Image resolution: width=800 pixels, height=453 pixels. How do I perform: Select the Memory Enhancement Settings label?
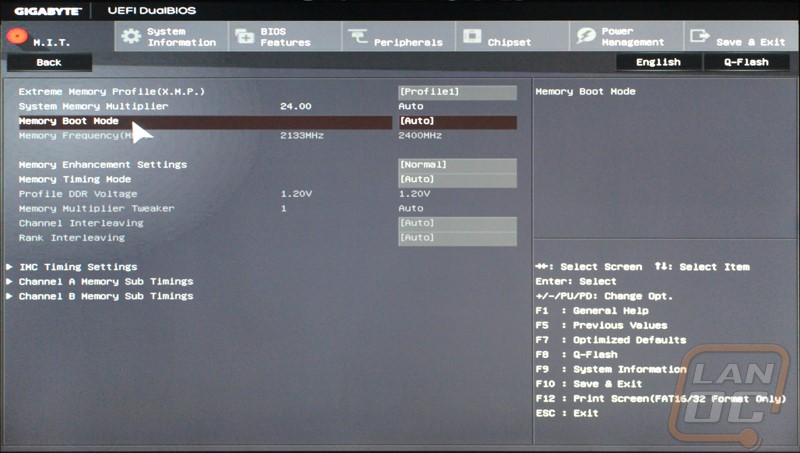click(103, 165)
